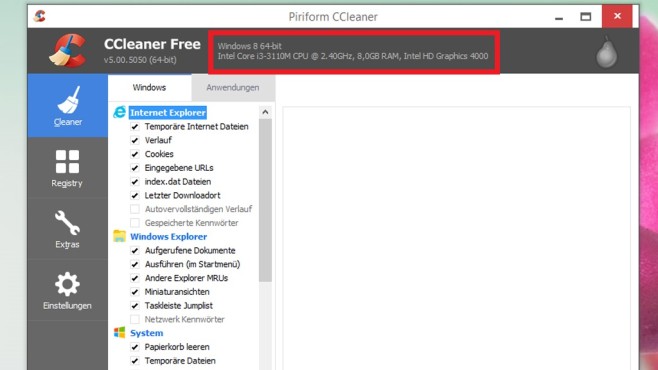This screenshot has height=370, width=658.
Task: Click the version text v5.00.5050 (64-bit)
Action: tap(140, 60)
